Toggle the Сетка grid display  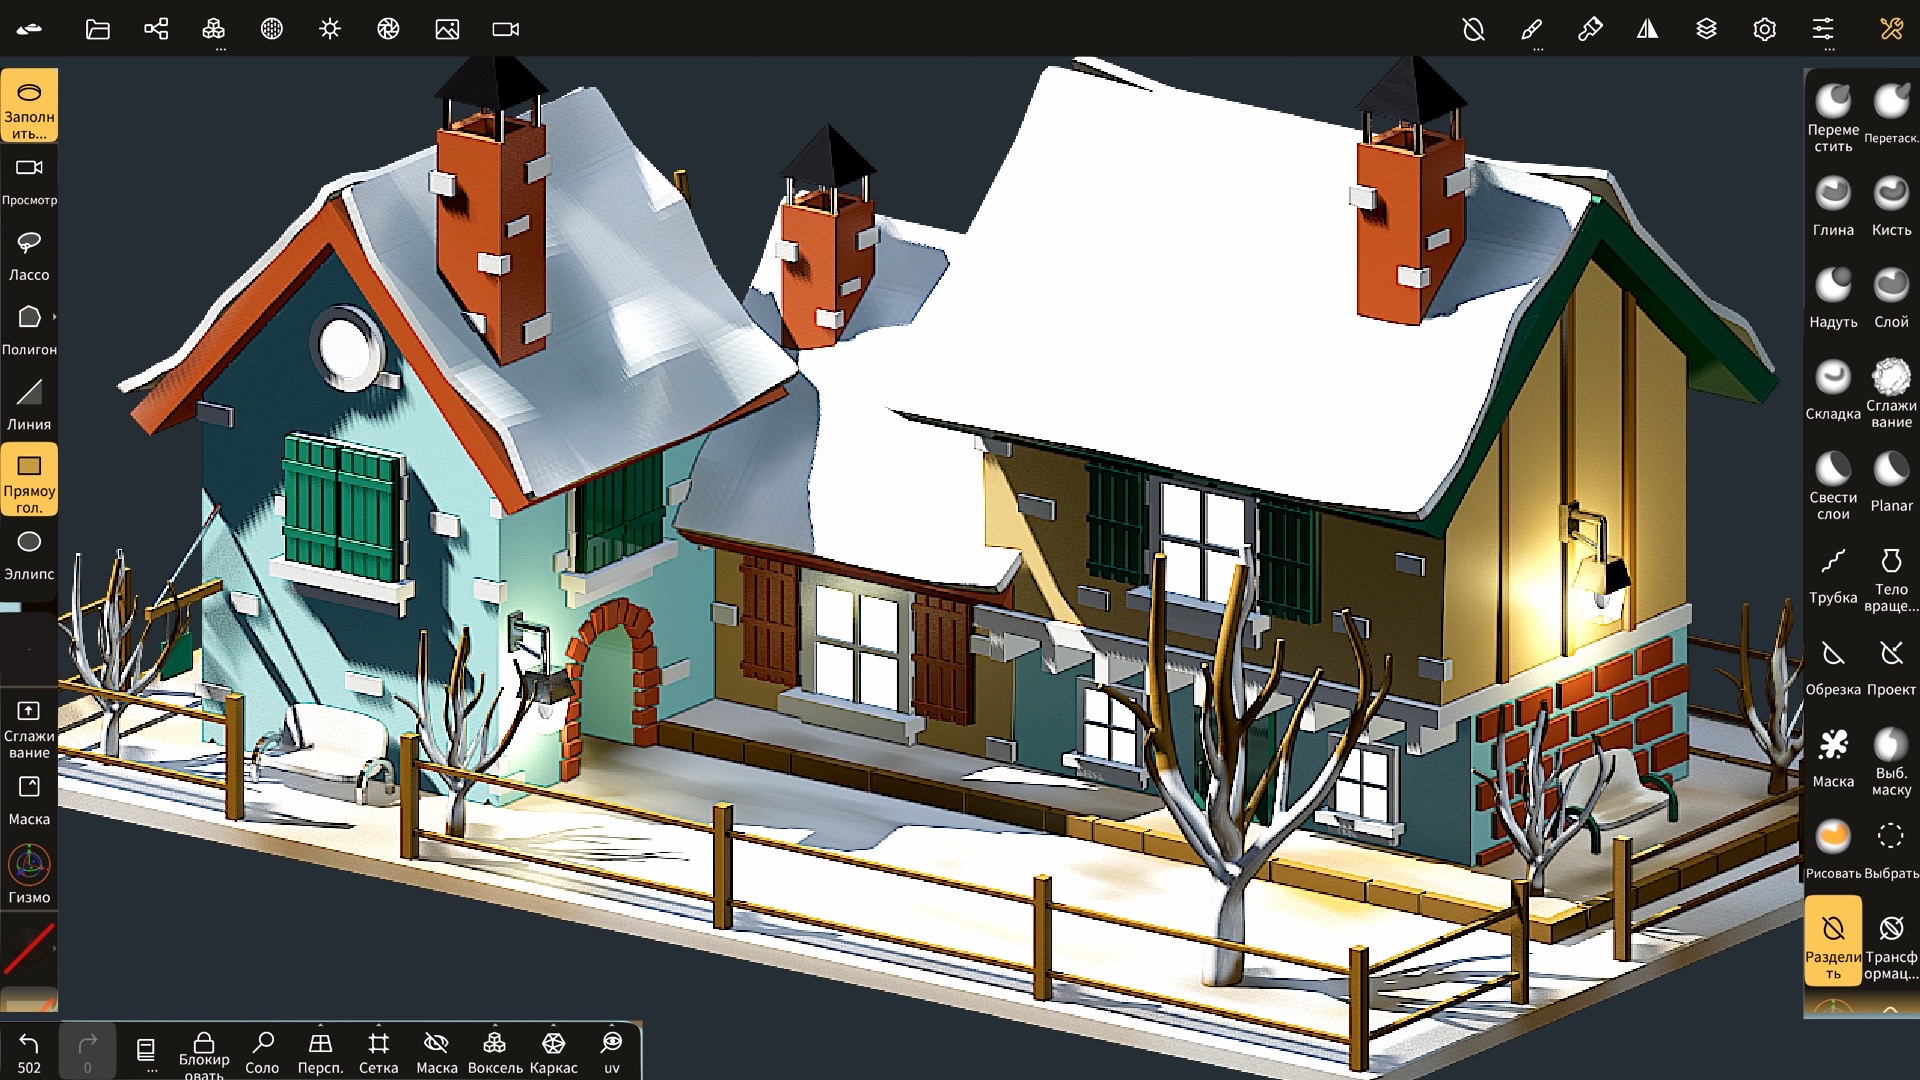tap(378, 1052)
